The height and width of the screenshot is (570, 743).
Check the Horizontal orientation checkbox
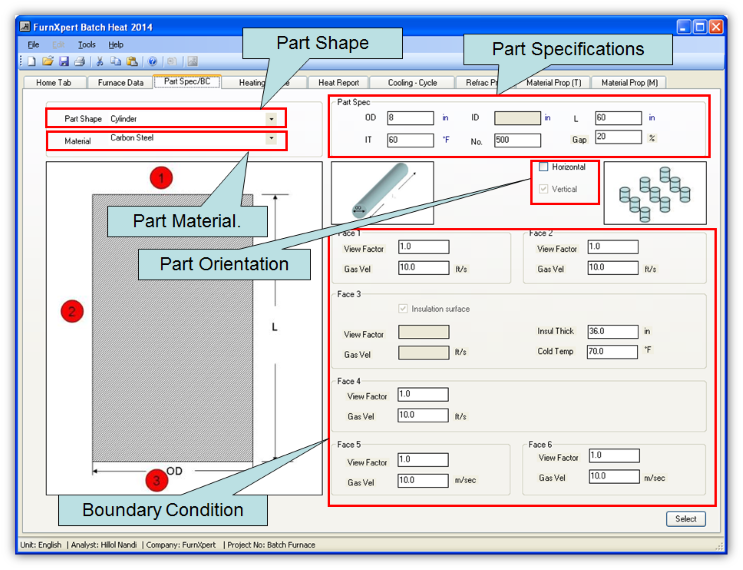point(544,167)
